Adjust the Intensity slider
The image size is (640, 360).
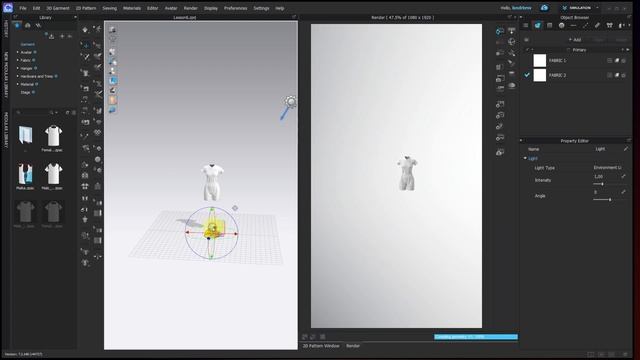(x=602, y=184)
